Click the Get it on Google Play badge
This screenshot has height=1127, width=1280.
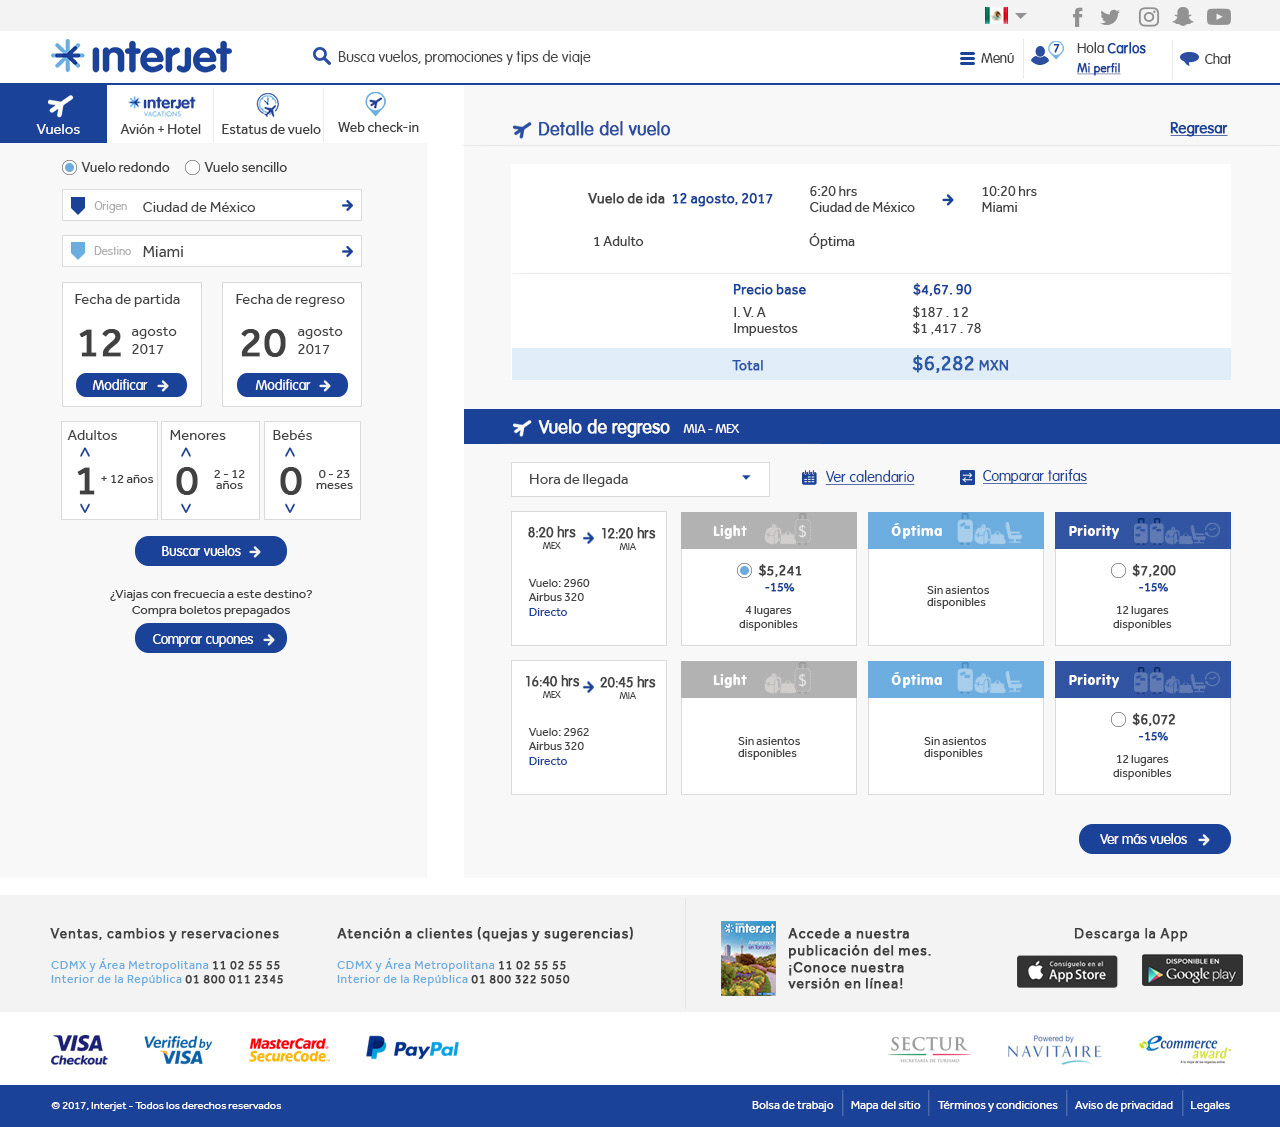coord(1192,970)
